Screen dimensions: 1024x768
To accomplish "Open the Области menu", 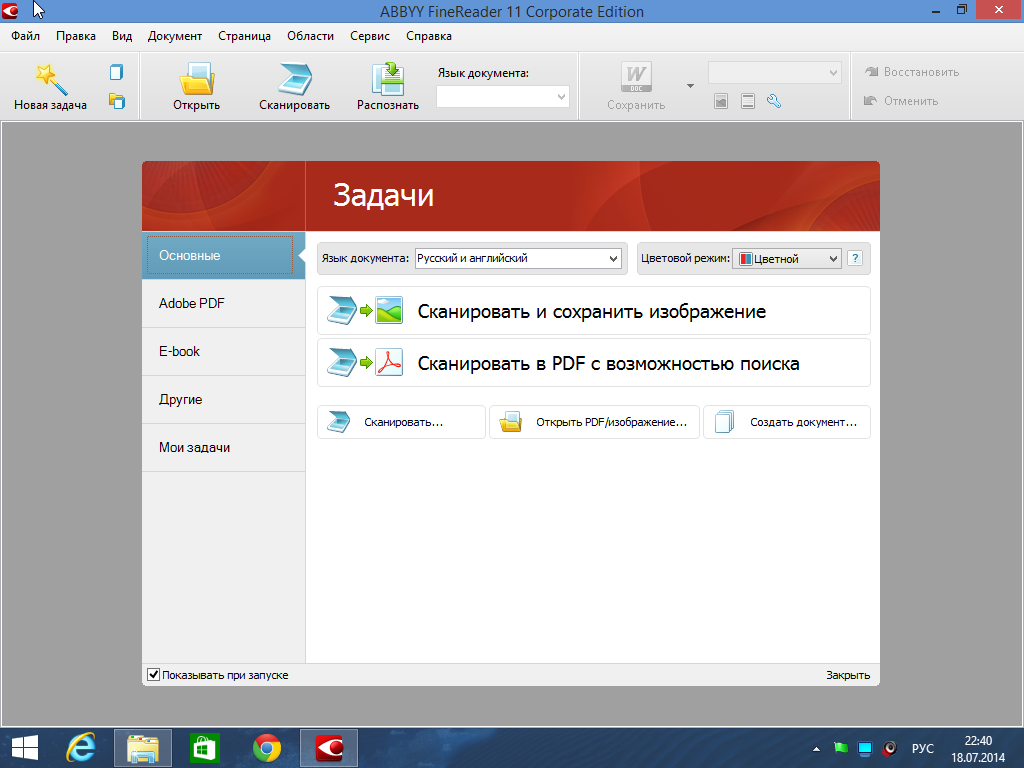I will point(310,36).
